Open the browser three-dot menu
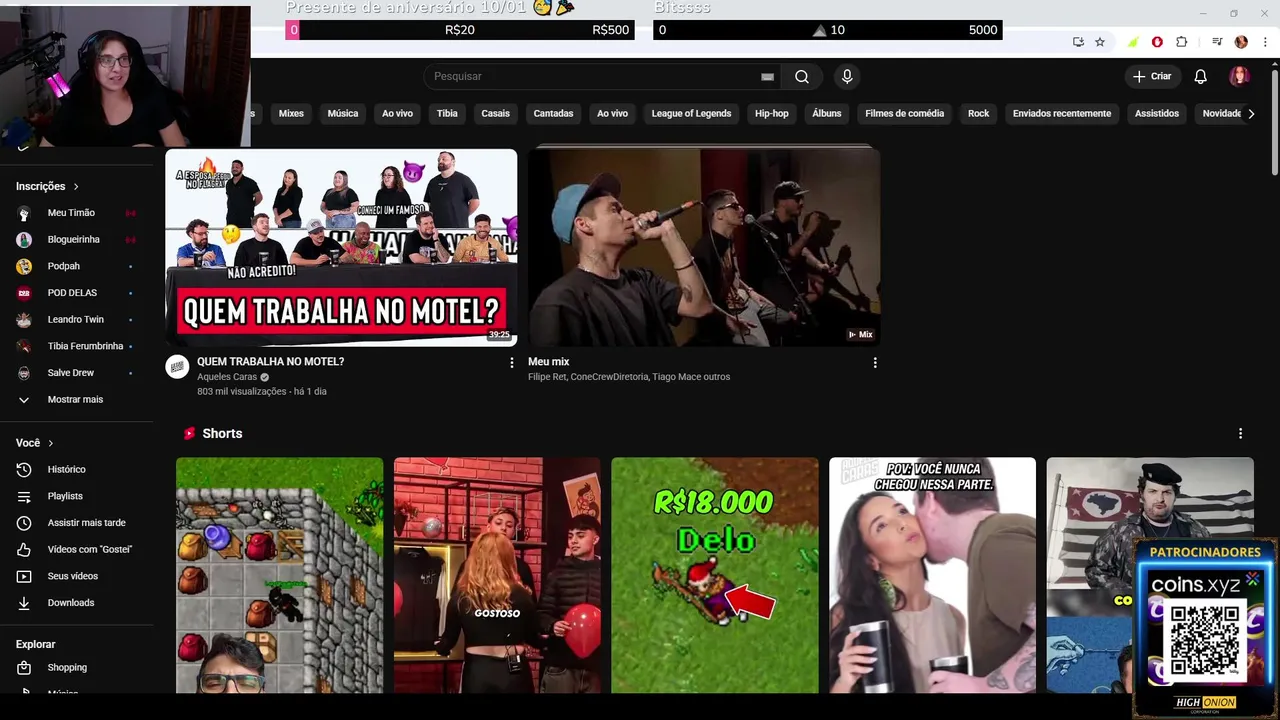 click(1266, 42)
